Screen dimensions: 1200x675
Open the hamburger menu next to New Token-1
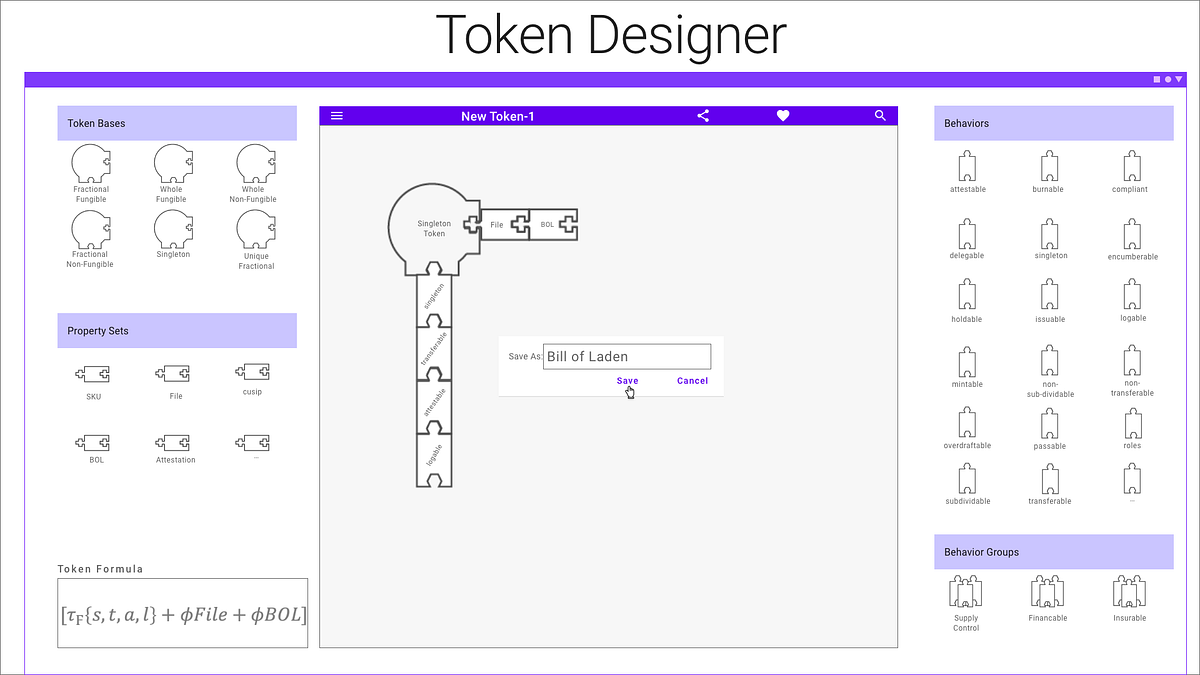click(337, 115)
